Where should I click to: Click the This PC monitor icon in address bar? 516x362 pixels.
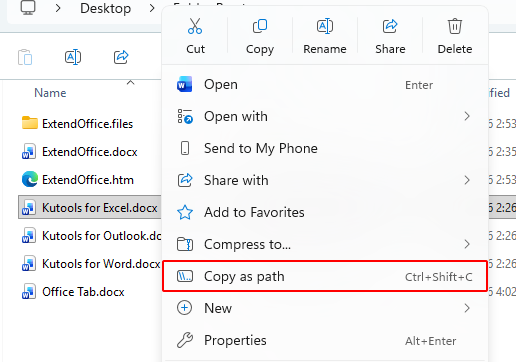click(x=28, y=8)
